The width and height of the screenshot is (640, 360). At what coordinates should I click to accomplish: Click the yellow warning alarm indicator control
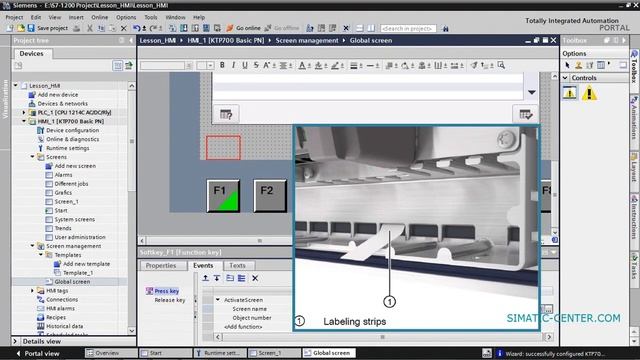click(x=589, y=93)
